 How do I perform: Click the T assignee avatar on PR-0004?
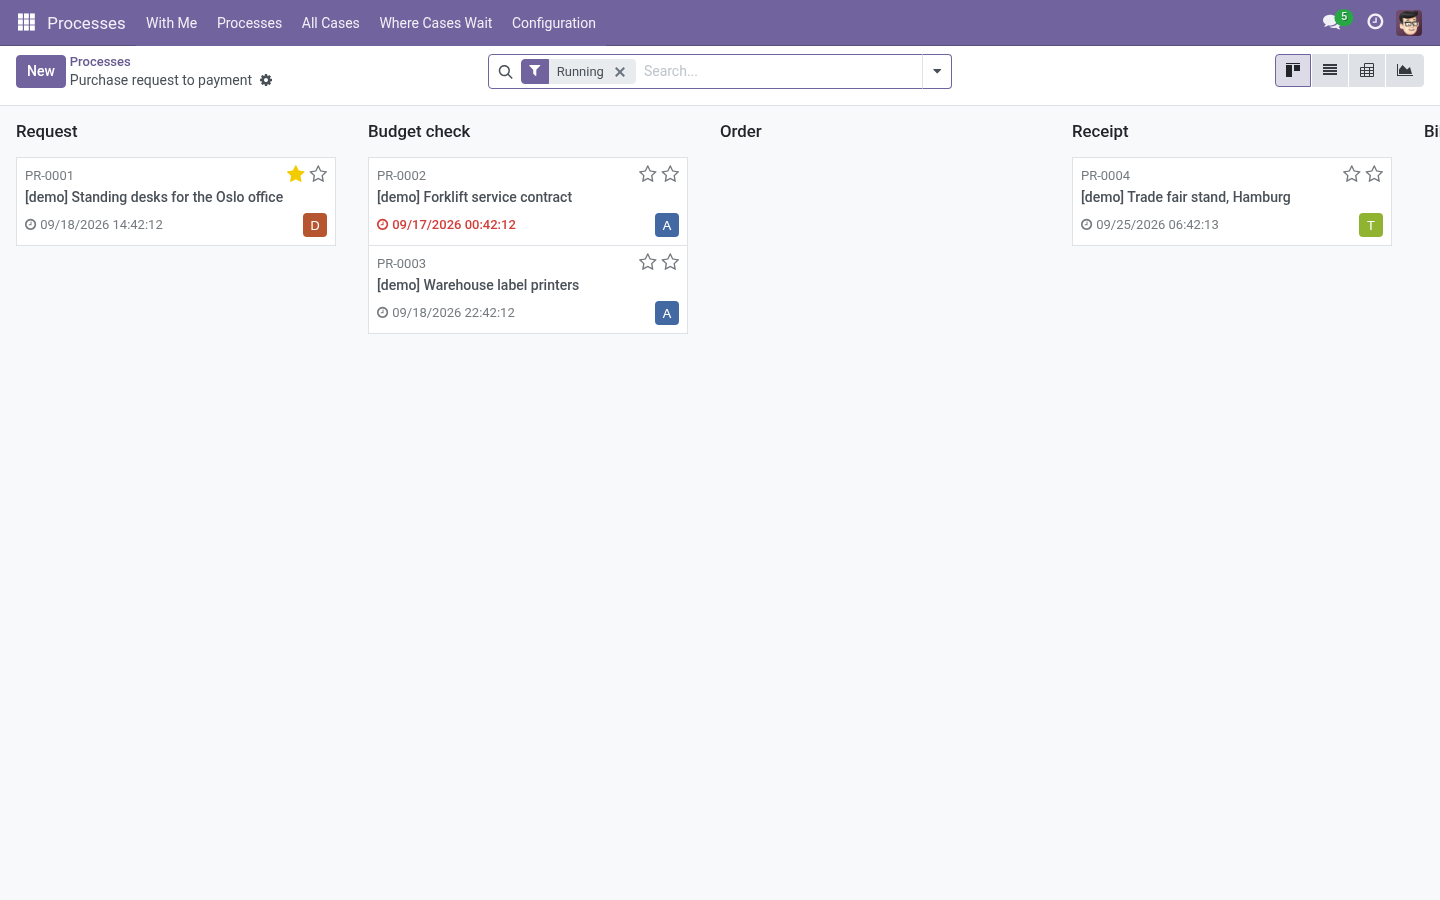pyautogui.click(x=1371, y=225)
